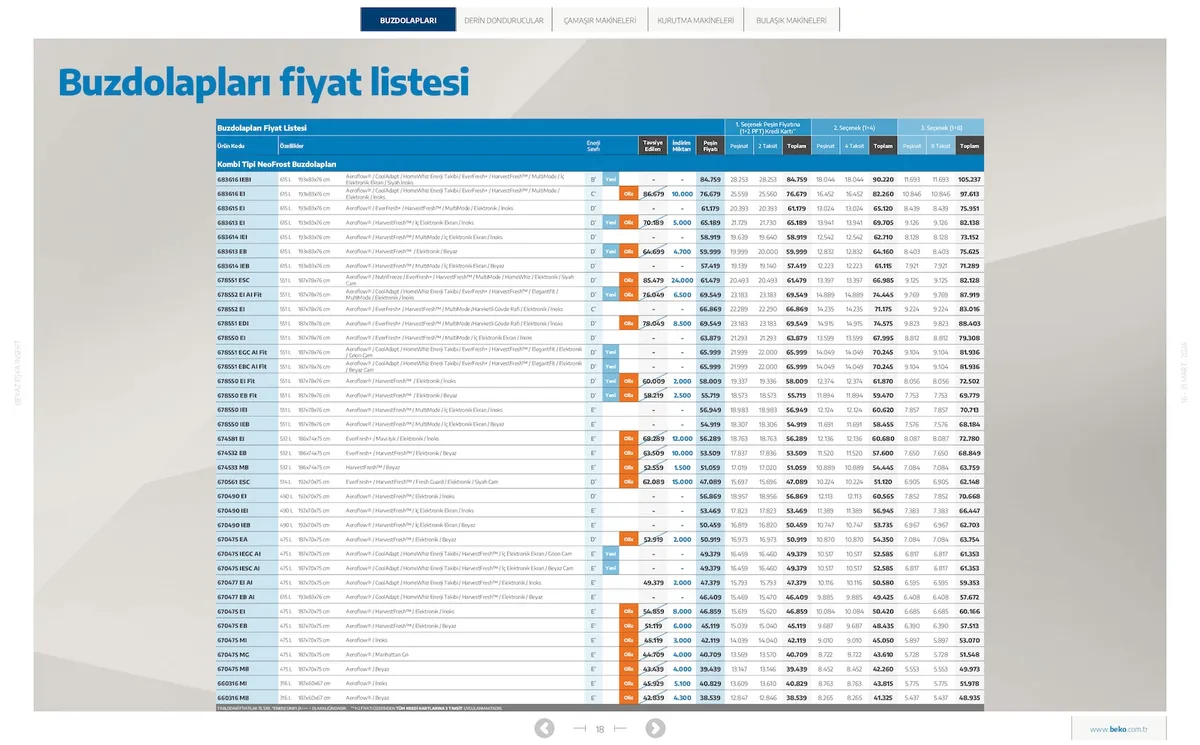Image resolution: width=1200 pixels, height=745 pixels.
Task: Click the Peşin Fiyatı column header
Action: [710, 146]
